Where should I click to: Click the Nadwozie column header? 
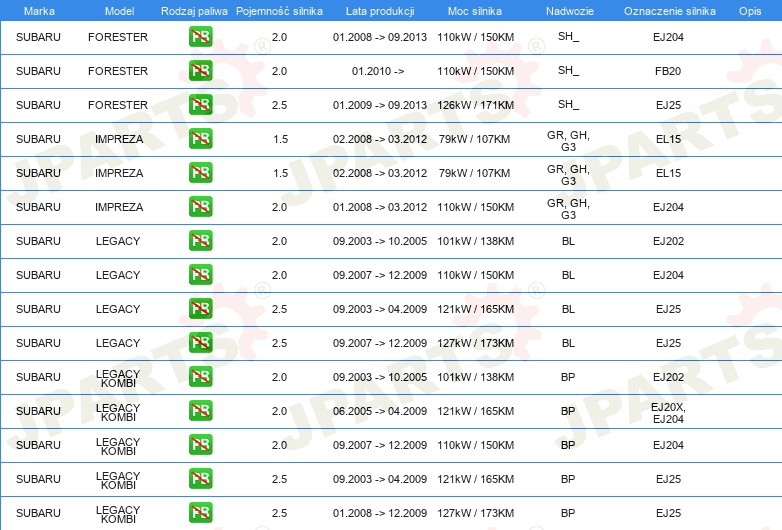[x=568, y=10]
